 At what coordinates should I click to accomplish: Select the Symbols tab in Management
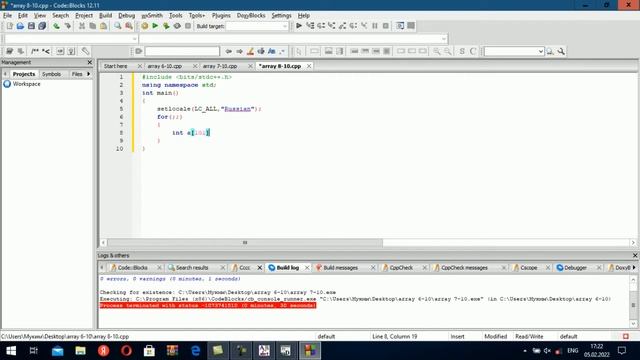pyautogui.click(x=51, y=74)
